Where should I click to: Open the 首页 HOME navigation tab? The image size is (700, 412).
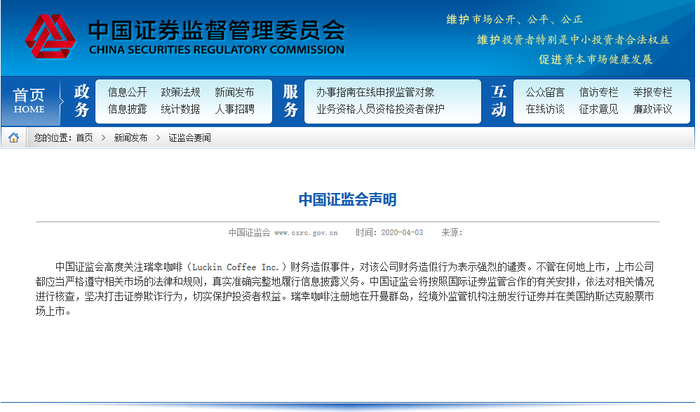[29, 101]
